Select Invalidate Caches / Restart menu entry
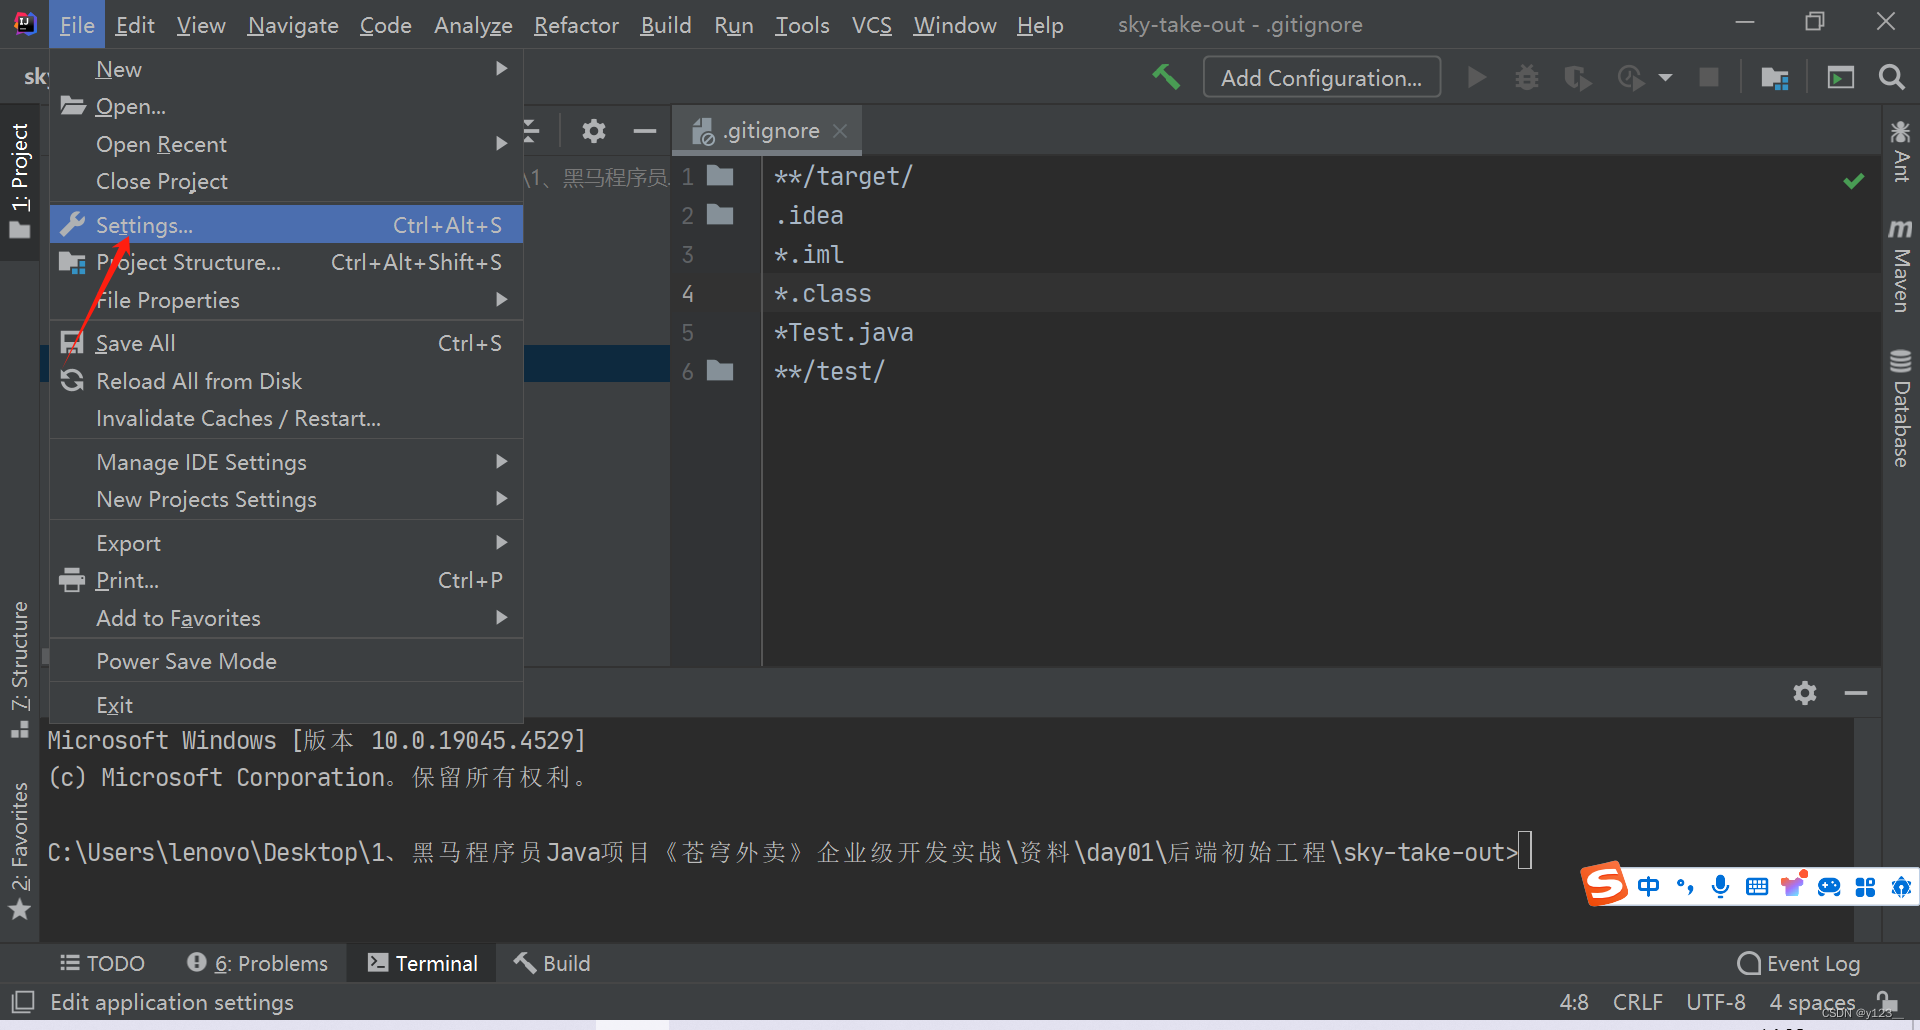 [x=238, y=418]
